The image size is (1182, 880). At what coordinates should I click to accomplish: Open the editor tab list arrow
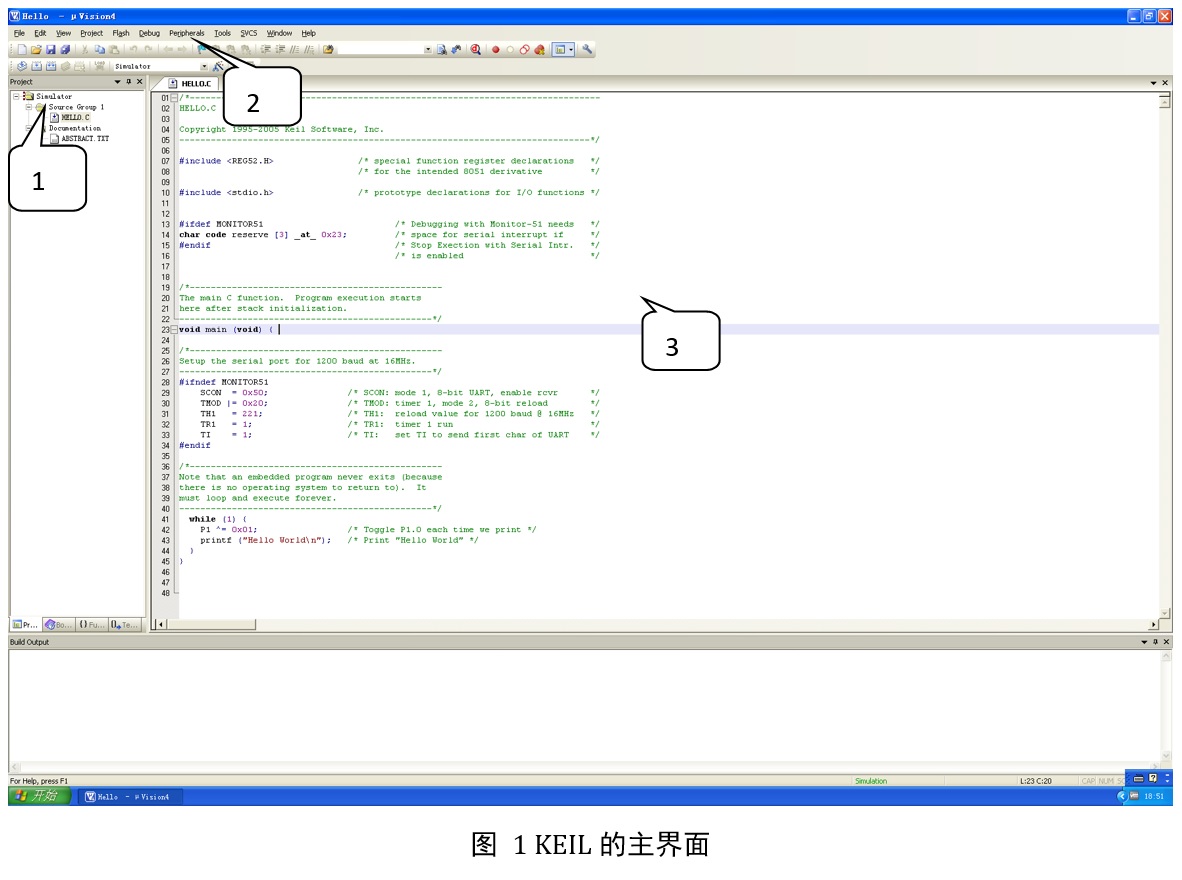(x=1153, y=83)
